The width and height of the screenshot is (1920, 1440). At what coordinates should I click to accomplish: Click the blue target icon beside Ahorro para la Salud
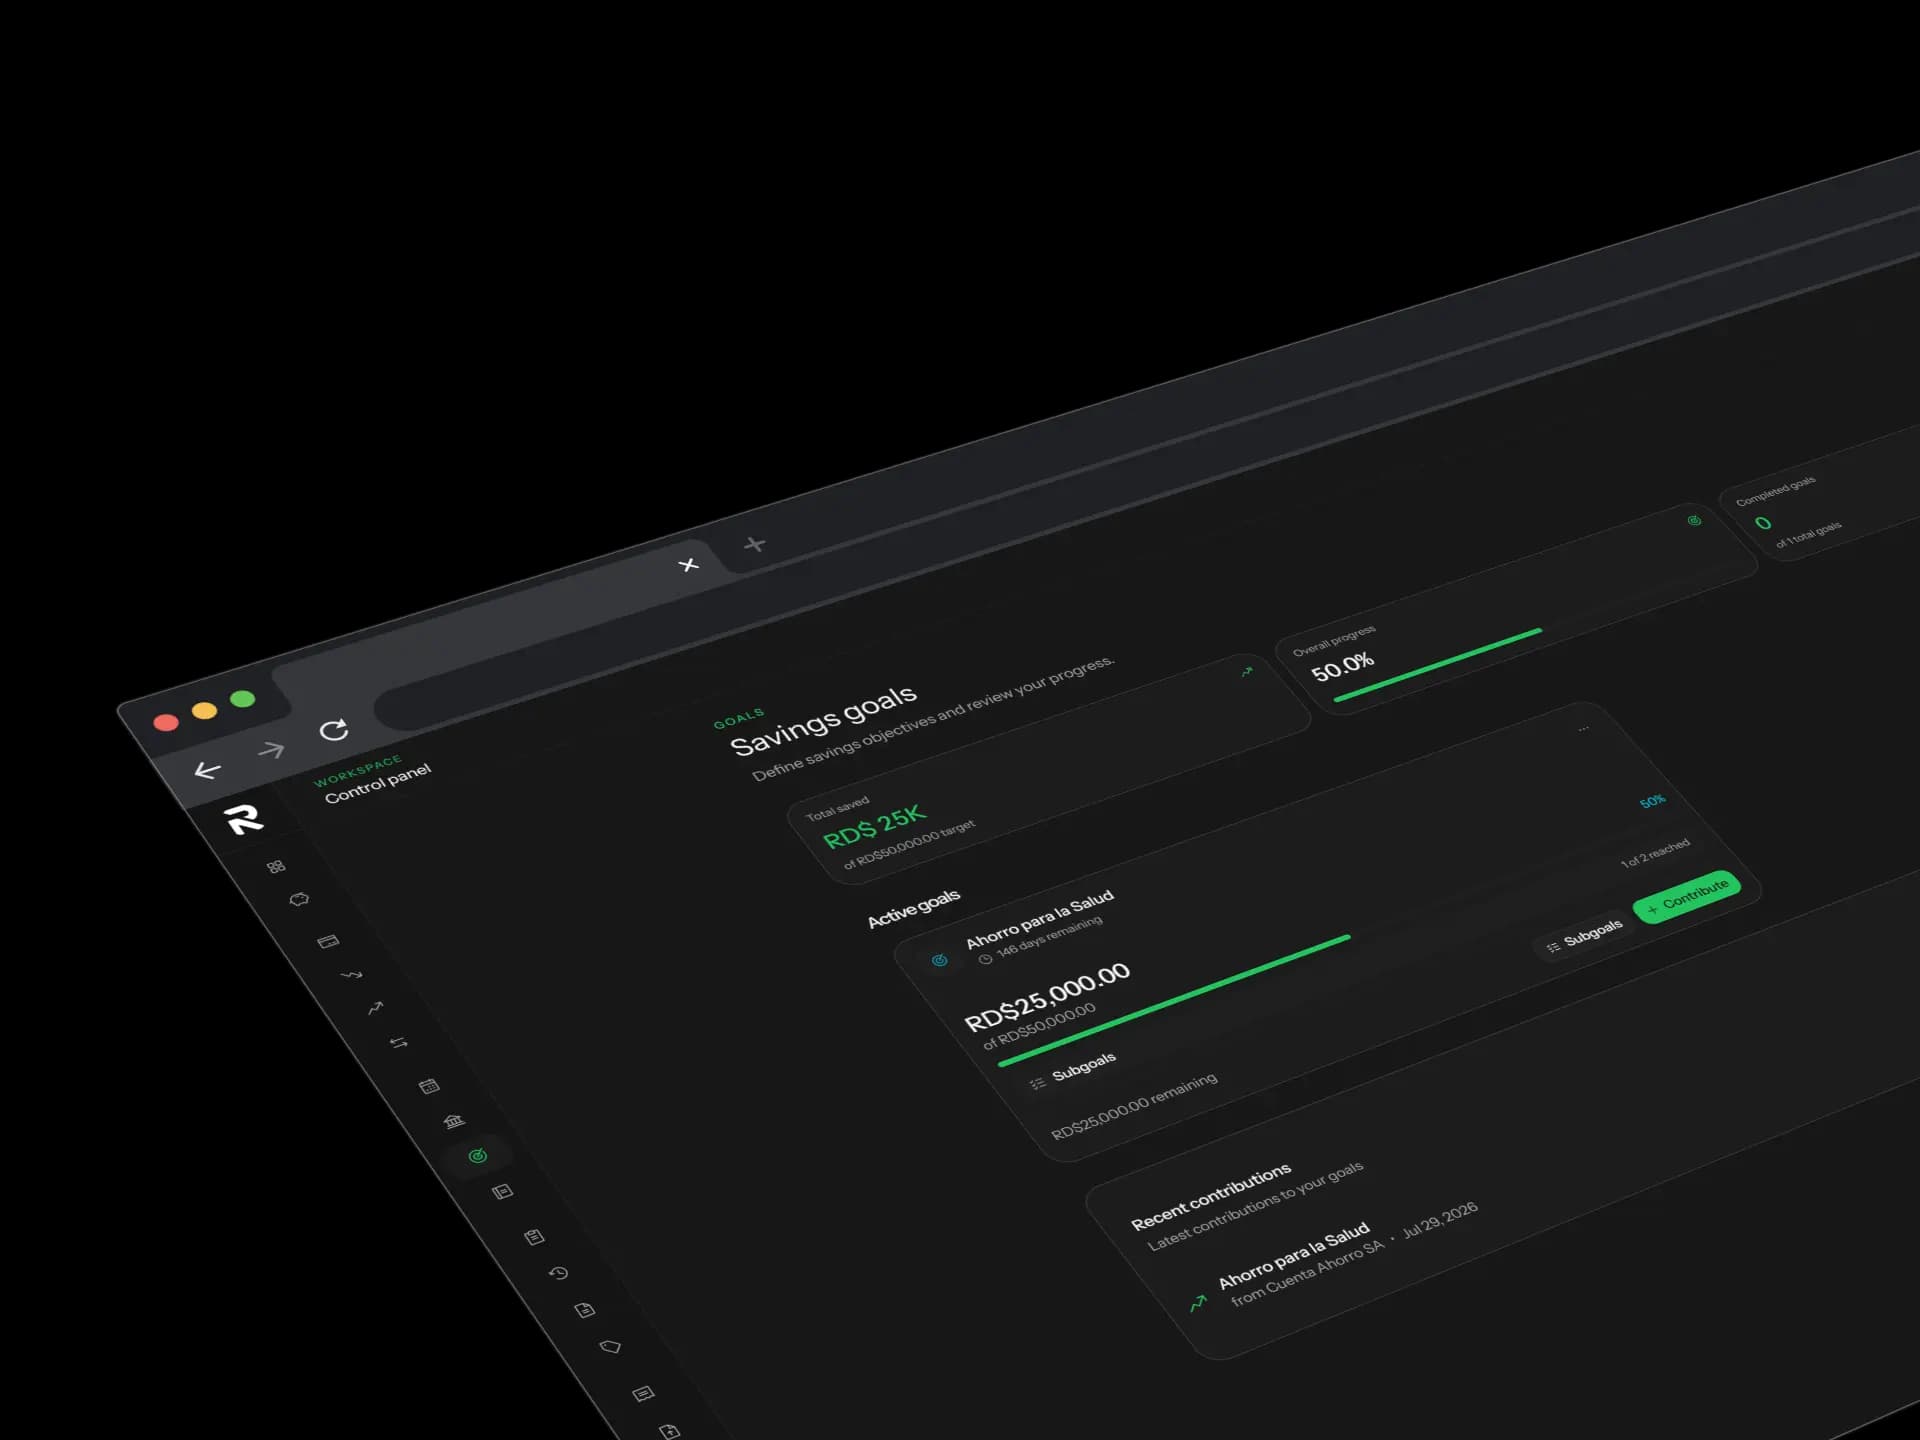point(939,960)
